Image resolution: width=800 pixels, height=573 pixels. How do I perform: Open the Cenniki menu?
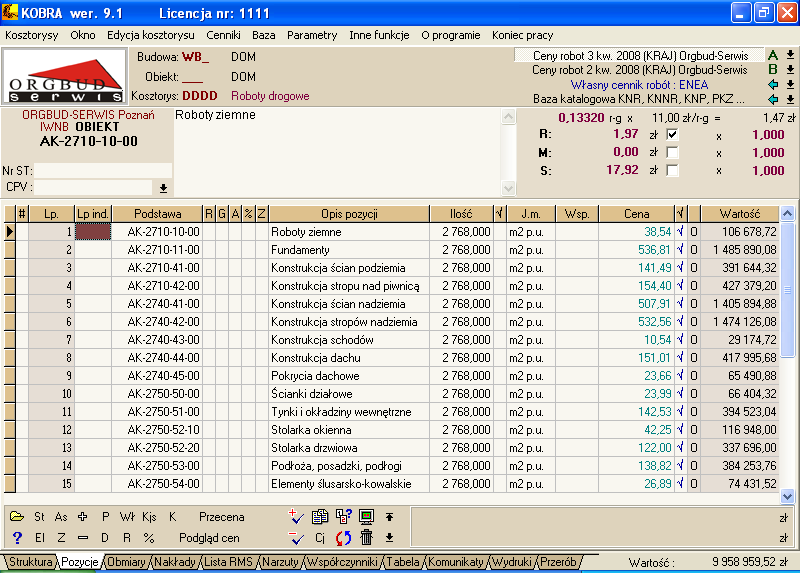(x=223, y=35)
